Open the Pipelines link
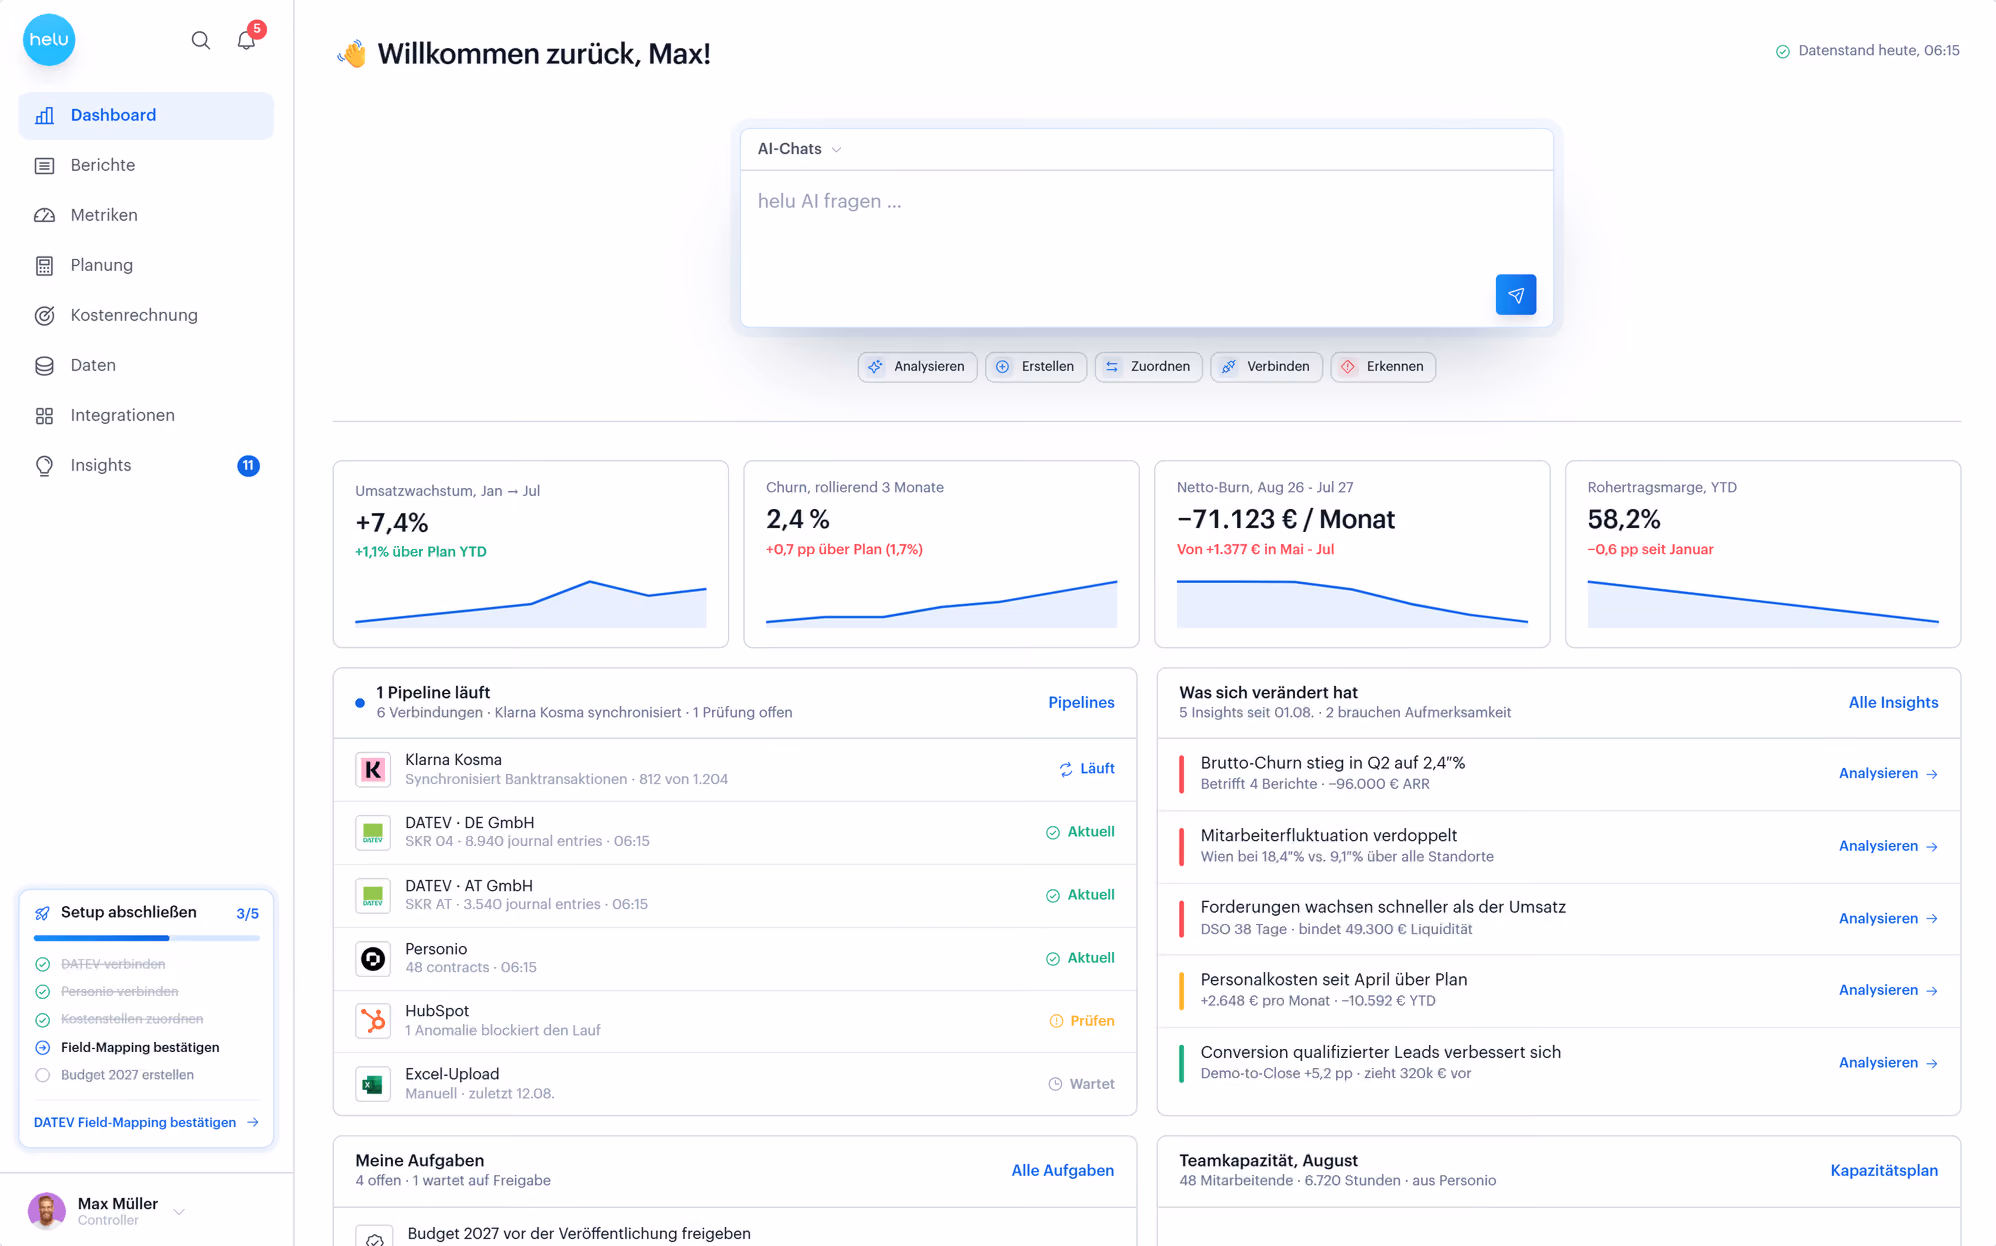1996x1246 pixels. click(1081, 702)
